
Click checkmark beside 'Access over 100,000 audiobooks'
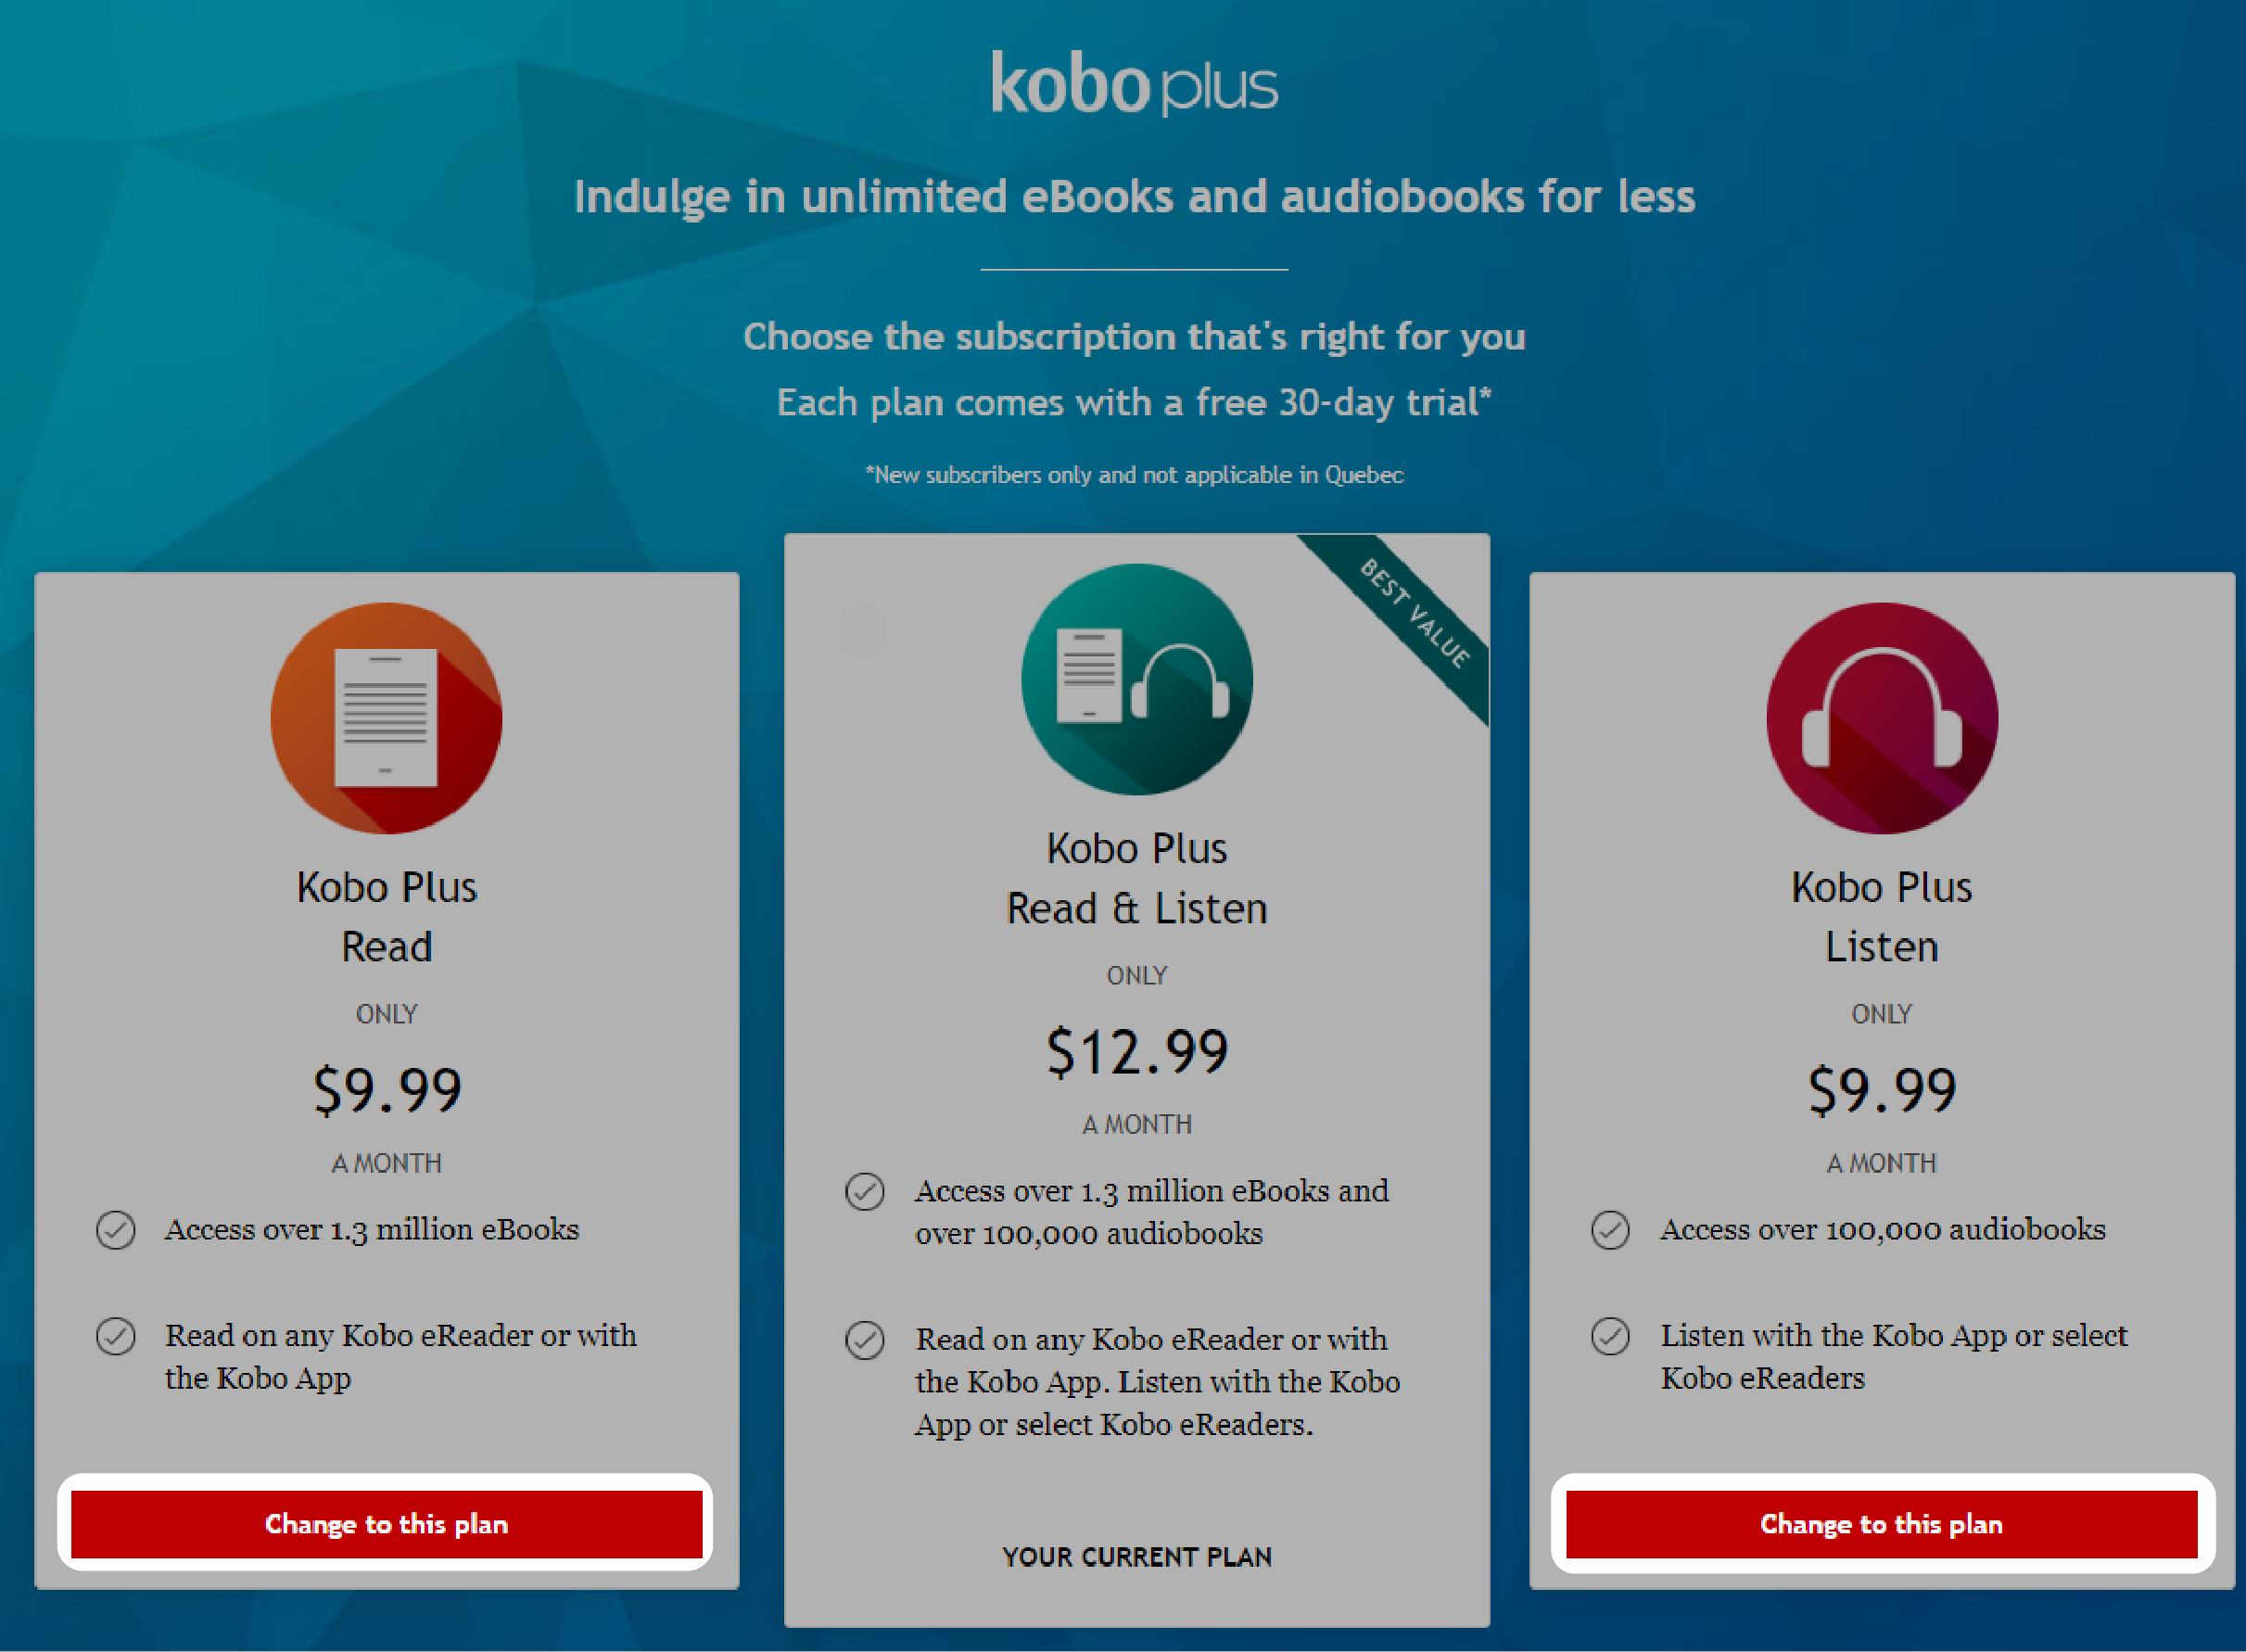point(1610,1230)
